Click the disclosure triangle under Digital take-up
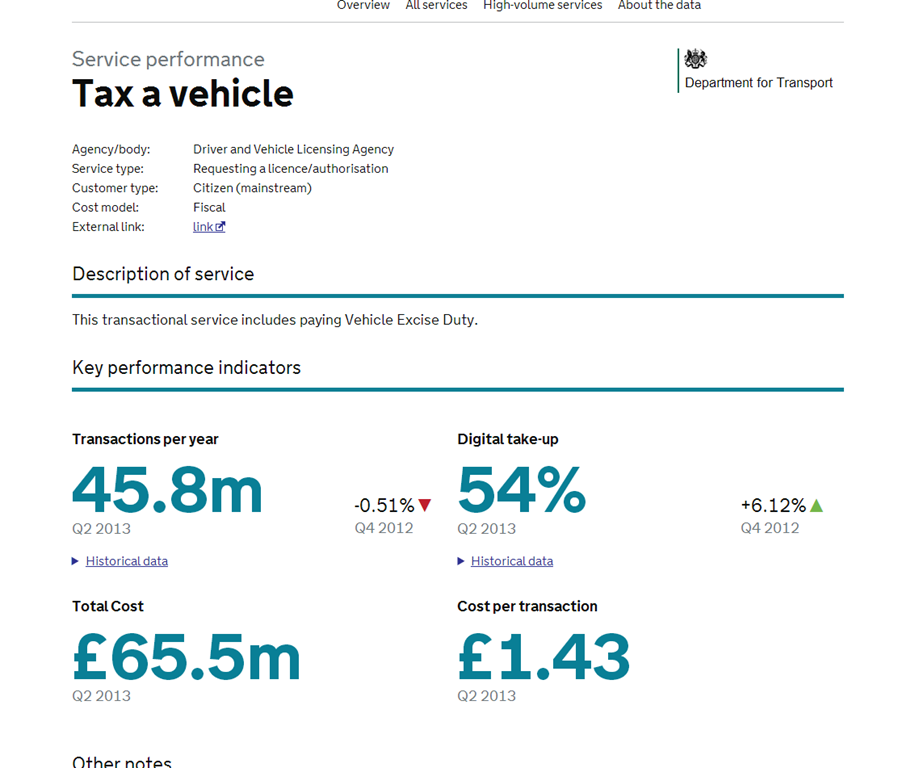This screenshot has width=915, height=768. pos(461,561)
